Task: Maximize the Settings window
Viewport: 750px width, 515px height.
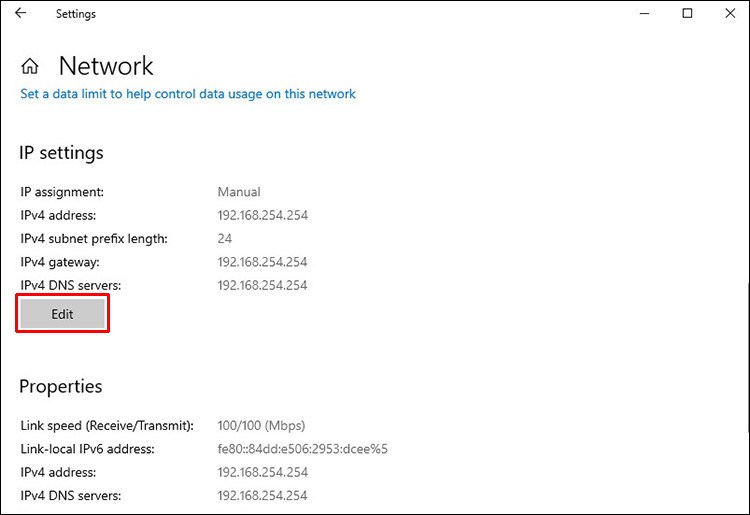Action: 687,14
